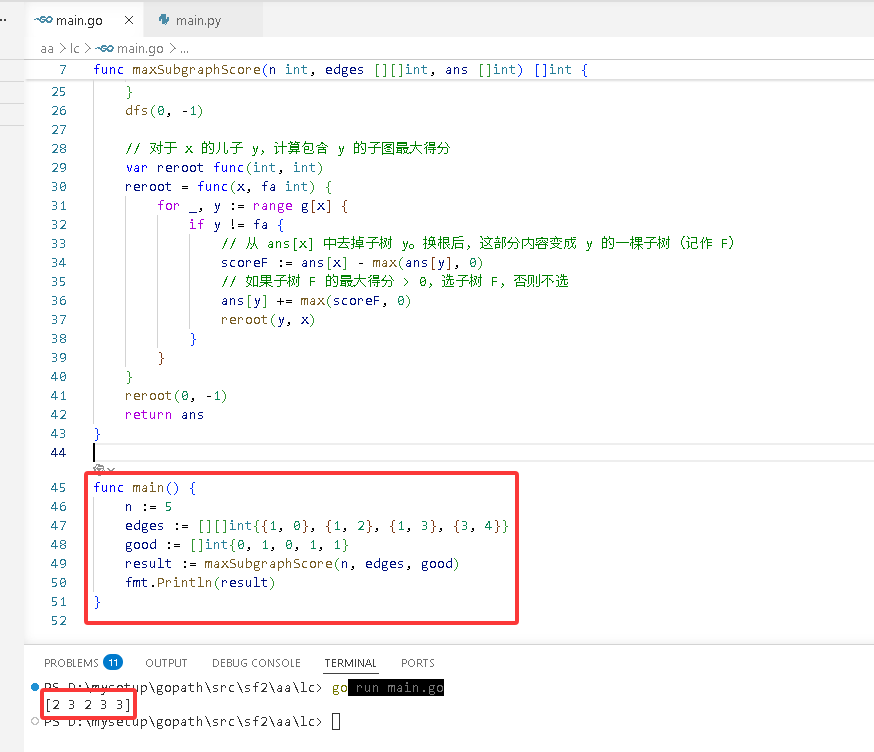
Task: Click line number 52 in the gutter
Action: coord(59,621)
